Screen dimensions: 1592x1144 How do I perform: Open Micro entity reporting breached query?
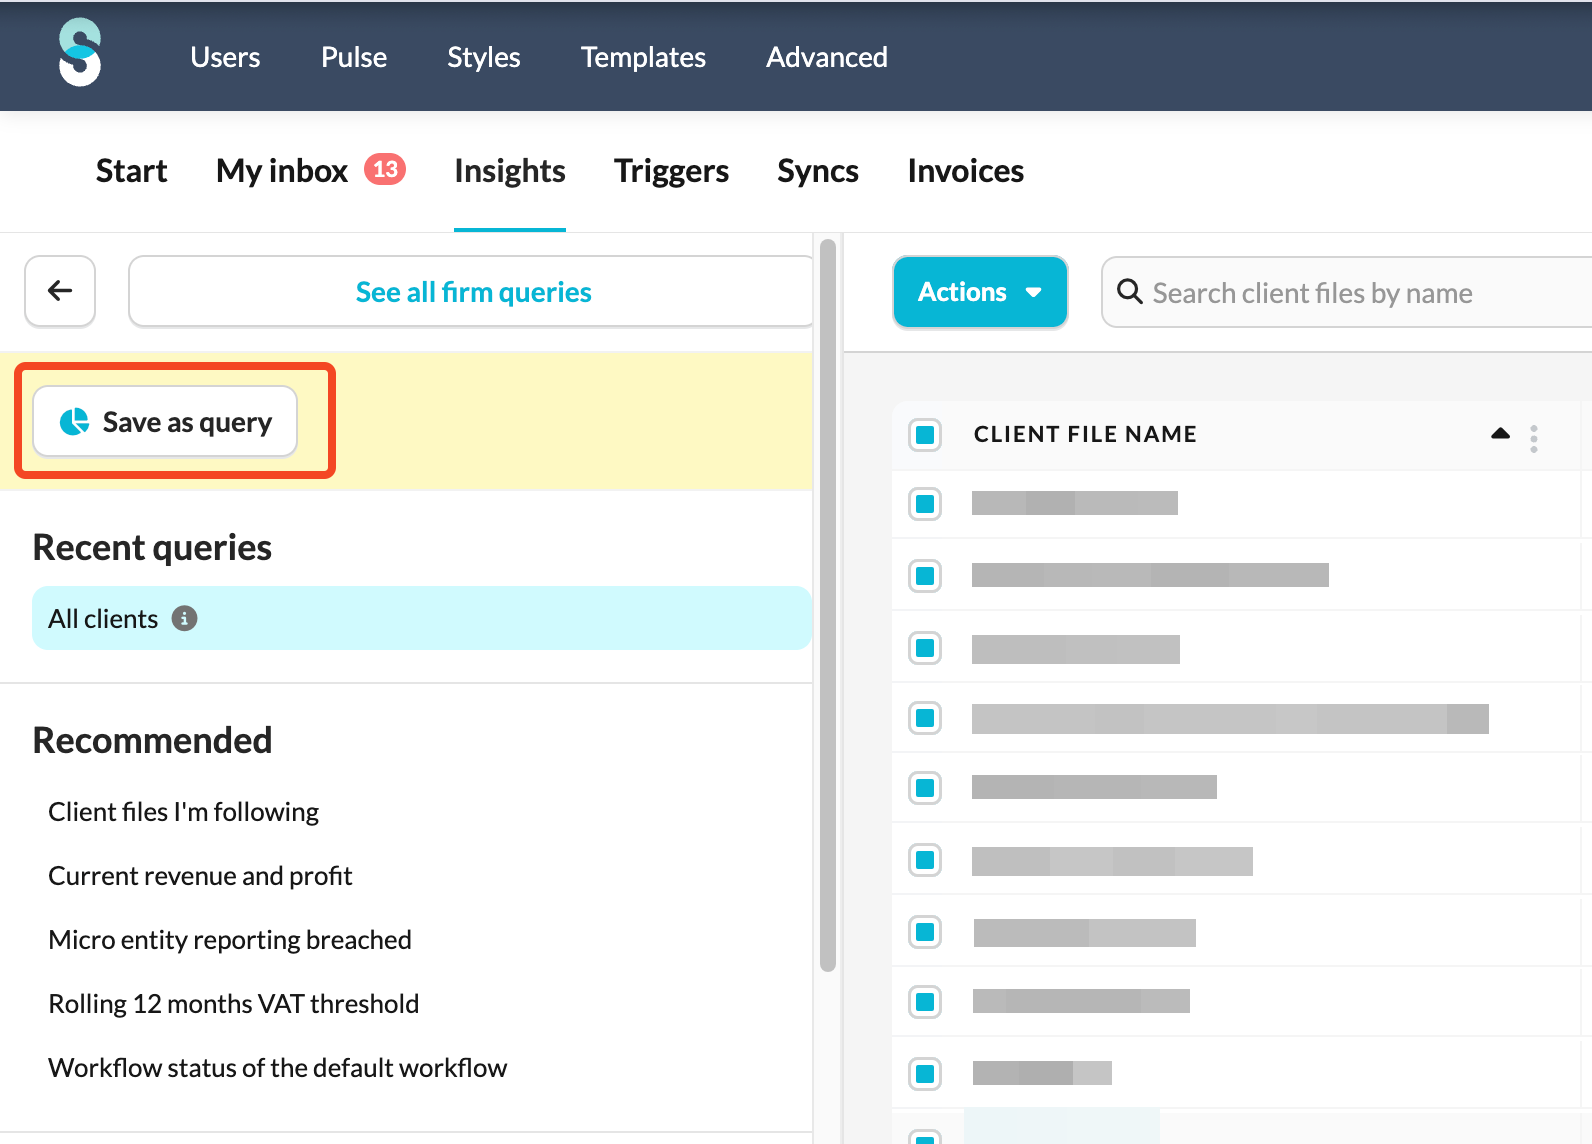click(230, 940)
